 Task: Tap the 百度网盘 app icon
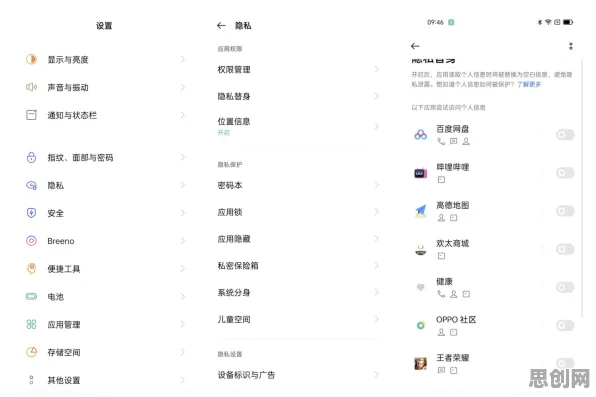click(x=420, y=135)
